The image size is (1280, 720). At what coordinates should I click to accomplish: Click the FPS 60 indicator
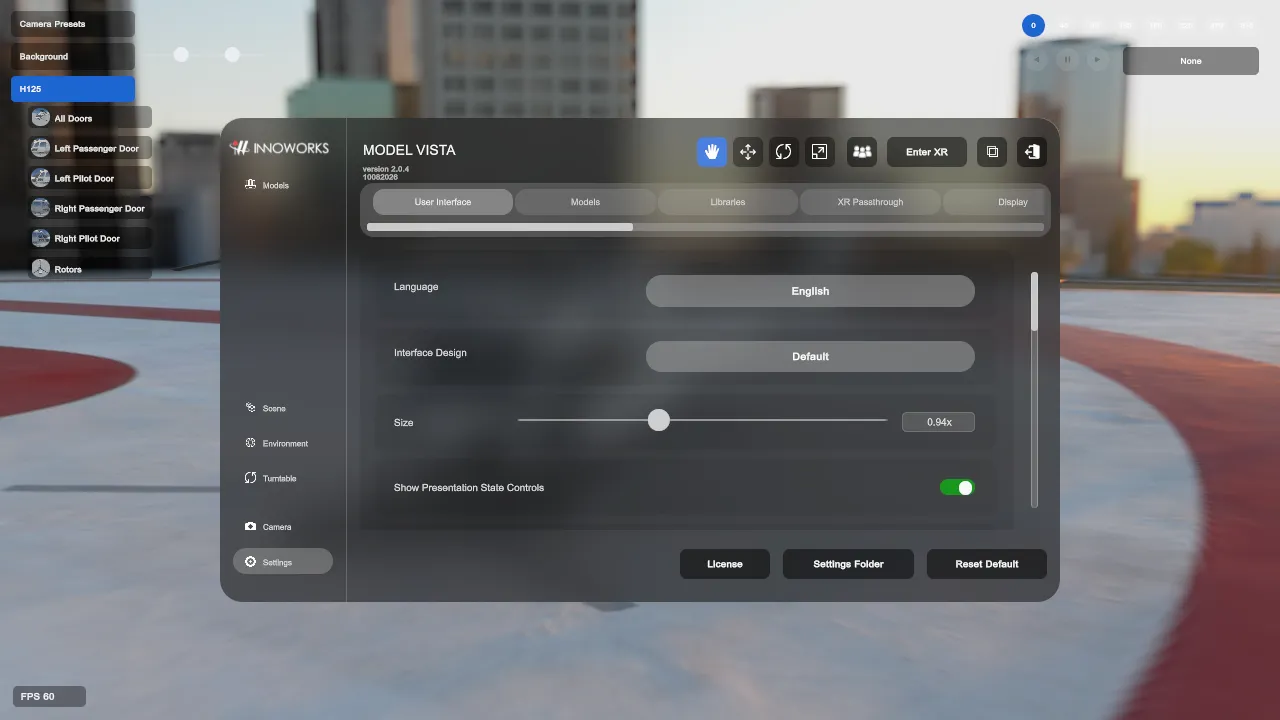pos(49,696)
